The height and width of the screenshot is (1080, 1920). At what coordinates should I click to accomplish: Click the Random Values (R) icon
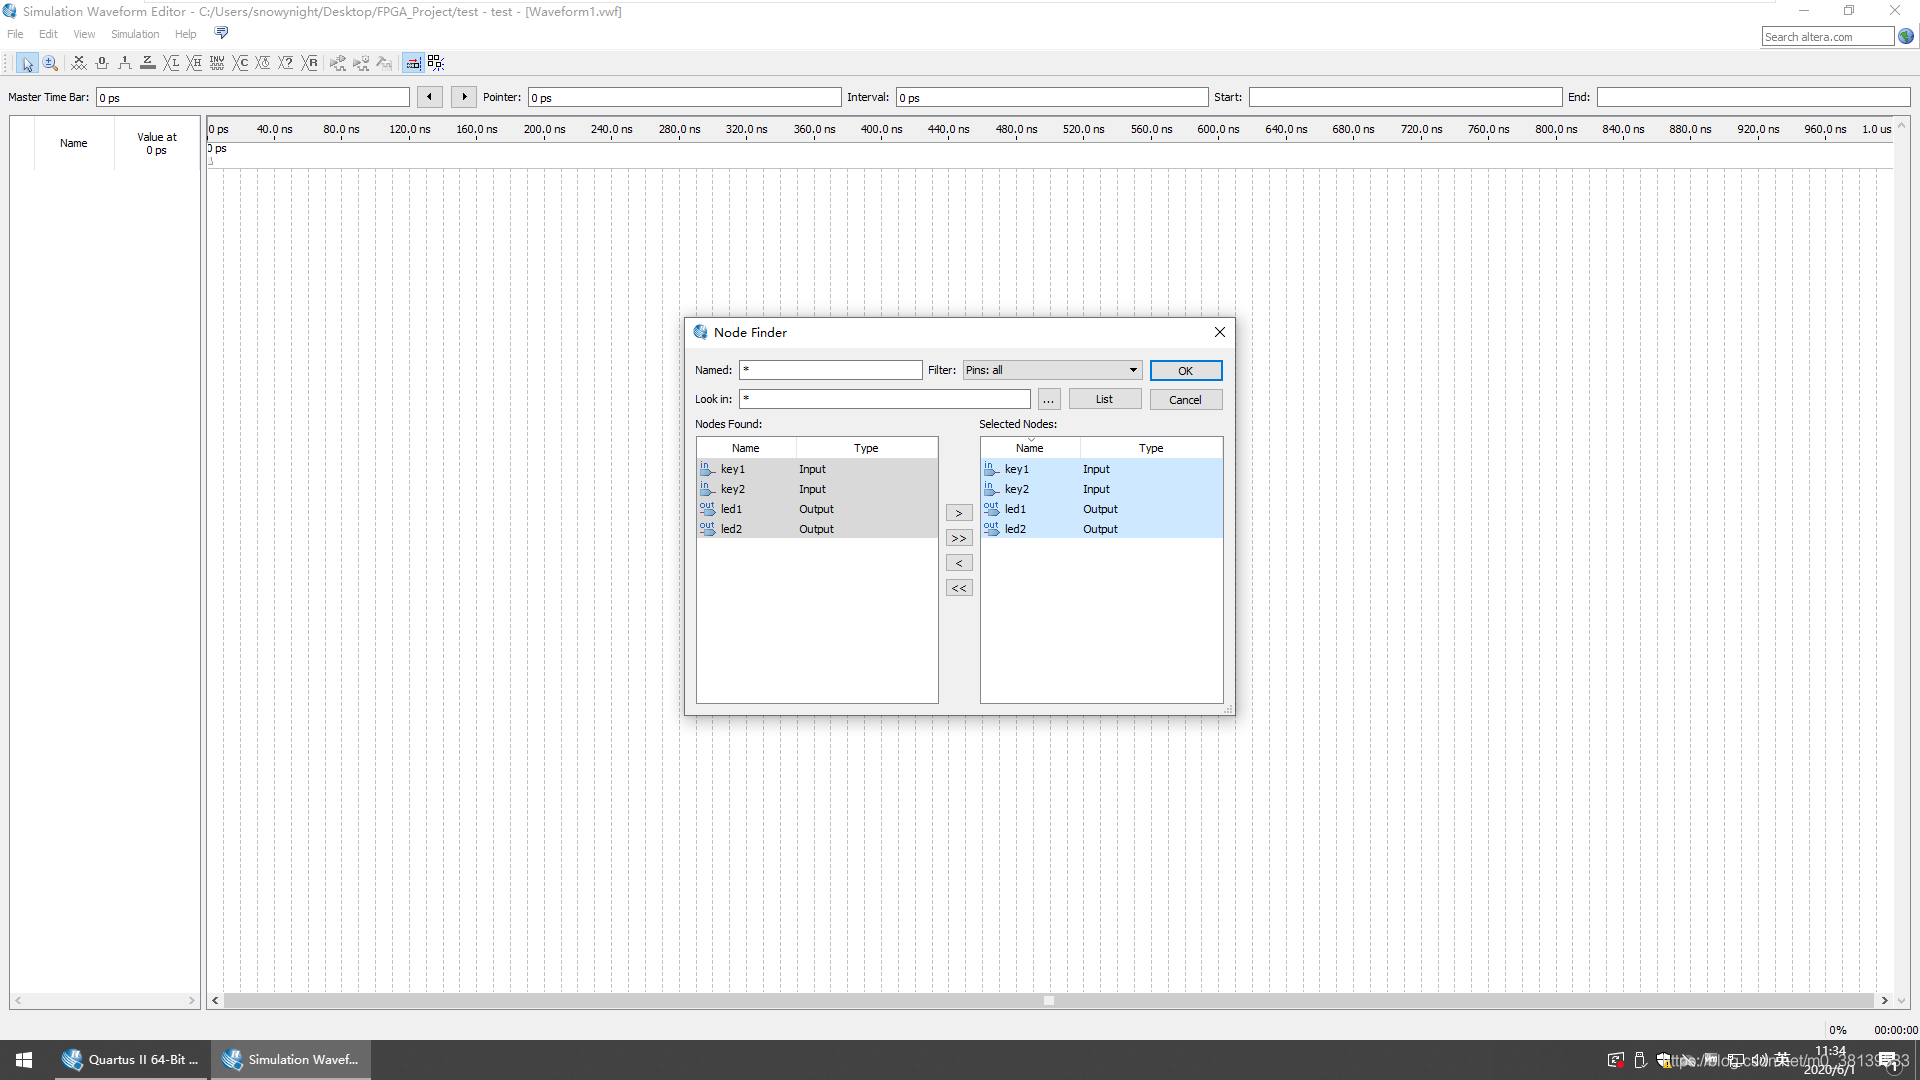click(x=310, y=63)
